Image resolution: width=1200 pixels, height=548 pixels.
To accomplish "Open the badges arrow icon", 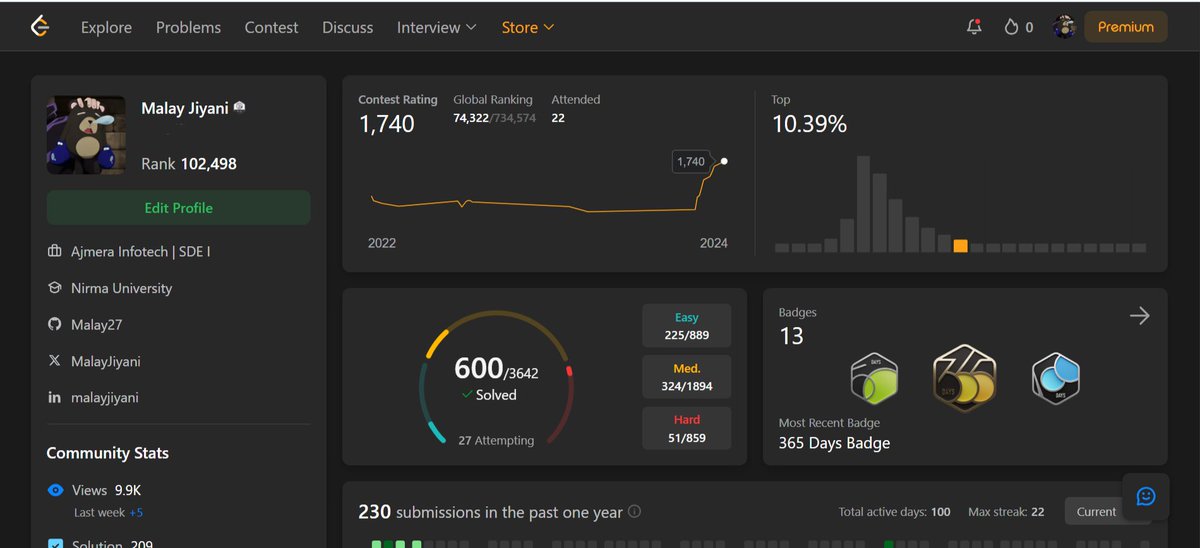I will pos(1139,316).
